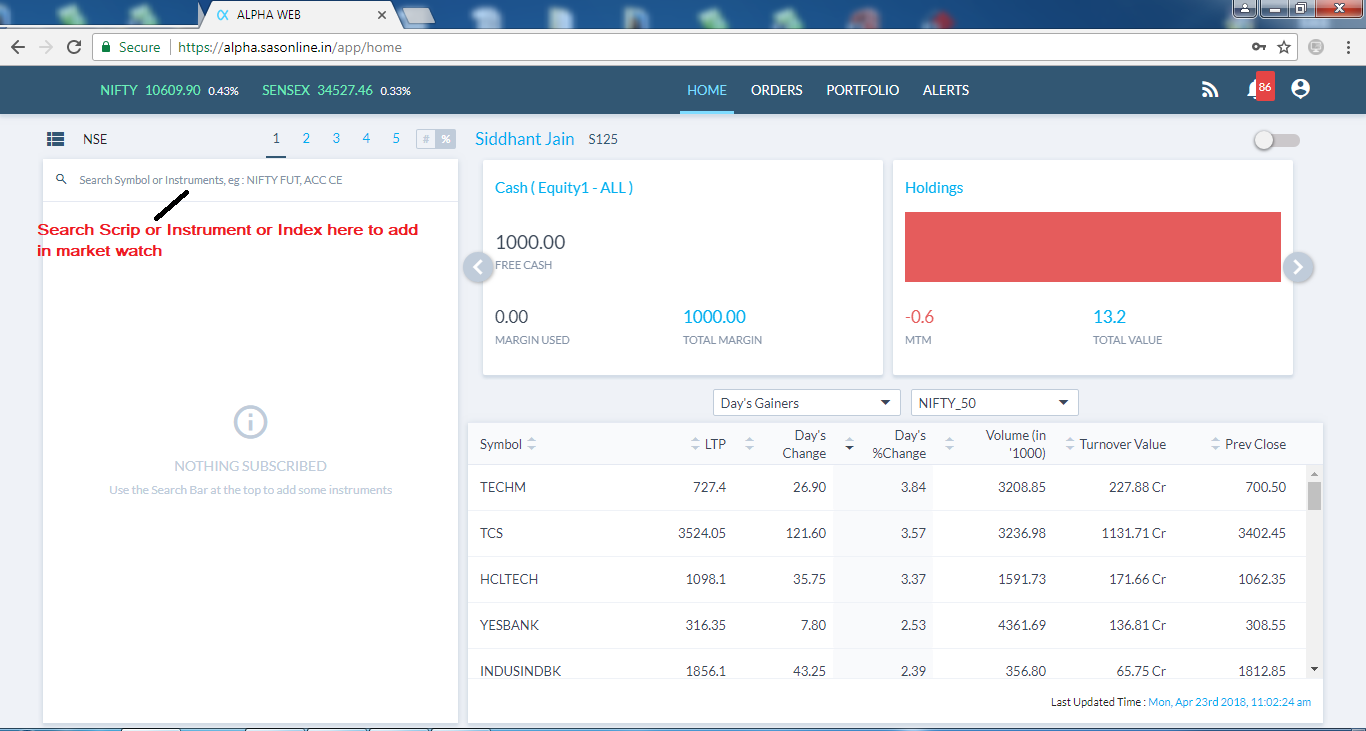The image size is (1366, 731).
Task: Click the red holdings bar
Action: coord(1093,246)
